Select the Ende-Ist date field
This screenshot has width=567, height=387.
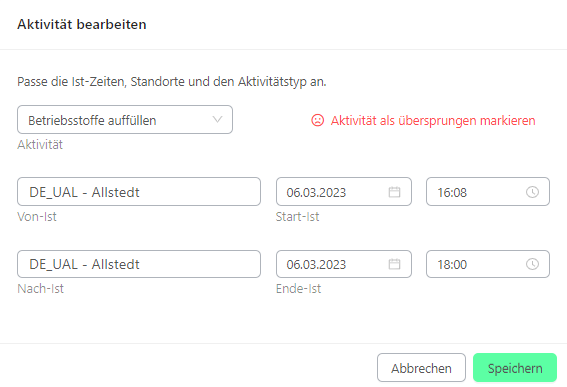pyautogui.click(x=344, y=264)
